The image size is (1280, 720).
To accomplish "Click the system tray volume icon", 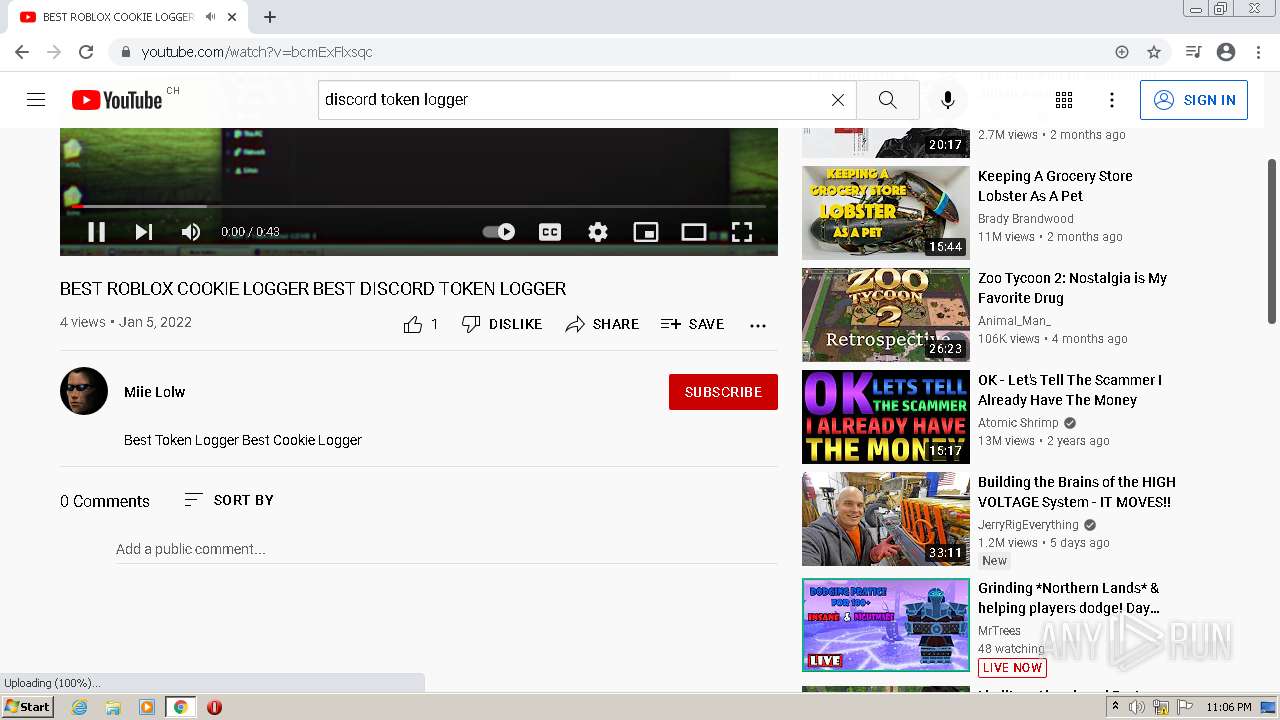I will 1137,707.
